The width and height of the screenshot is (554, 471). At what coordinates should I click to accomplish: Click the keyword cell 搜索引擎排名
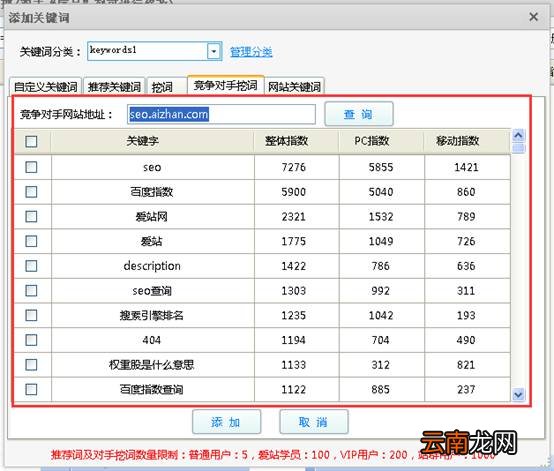click(x=152, y=315)
